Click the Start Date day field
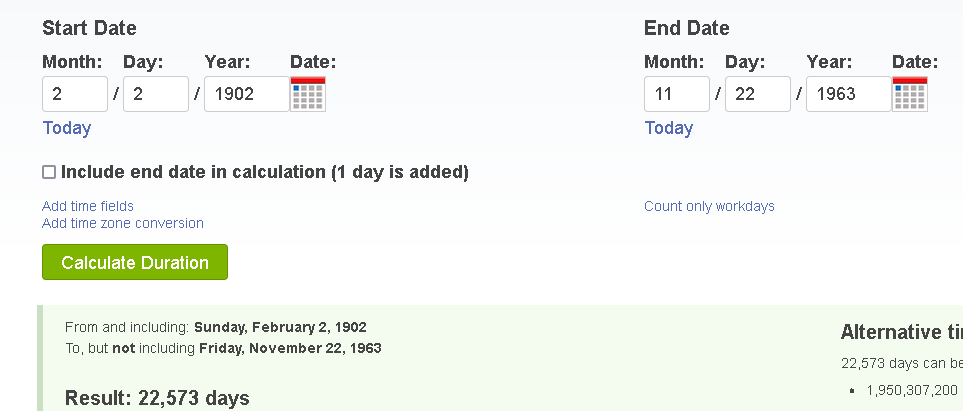This screenshot has width=963, height=411. coord(156,94)
